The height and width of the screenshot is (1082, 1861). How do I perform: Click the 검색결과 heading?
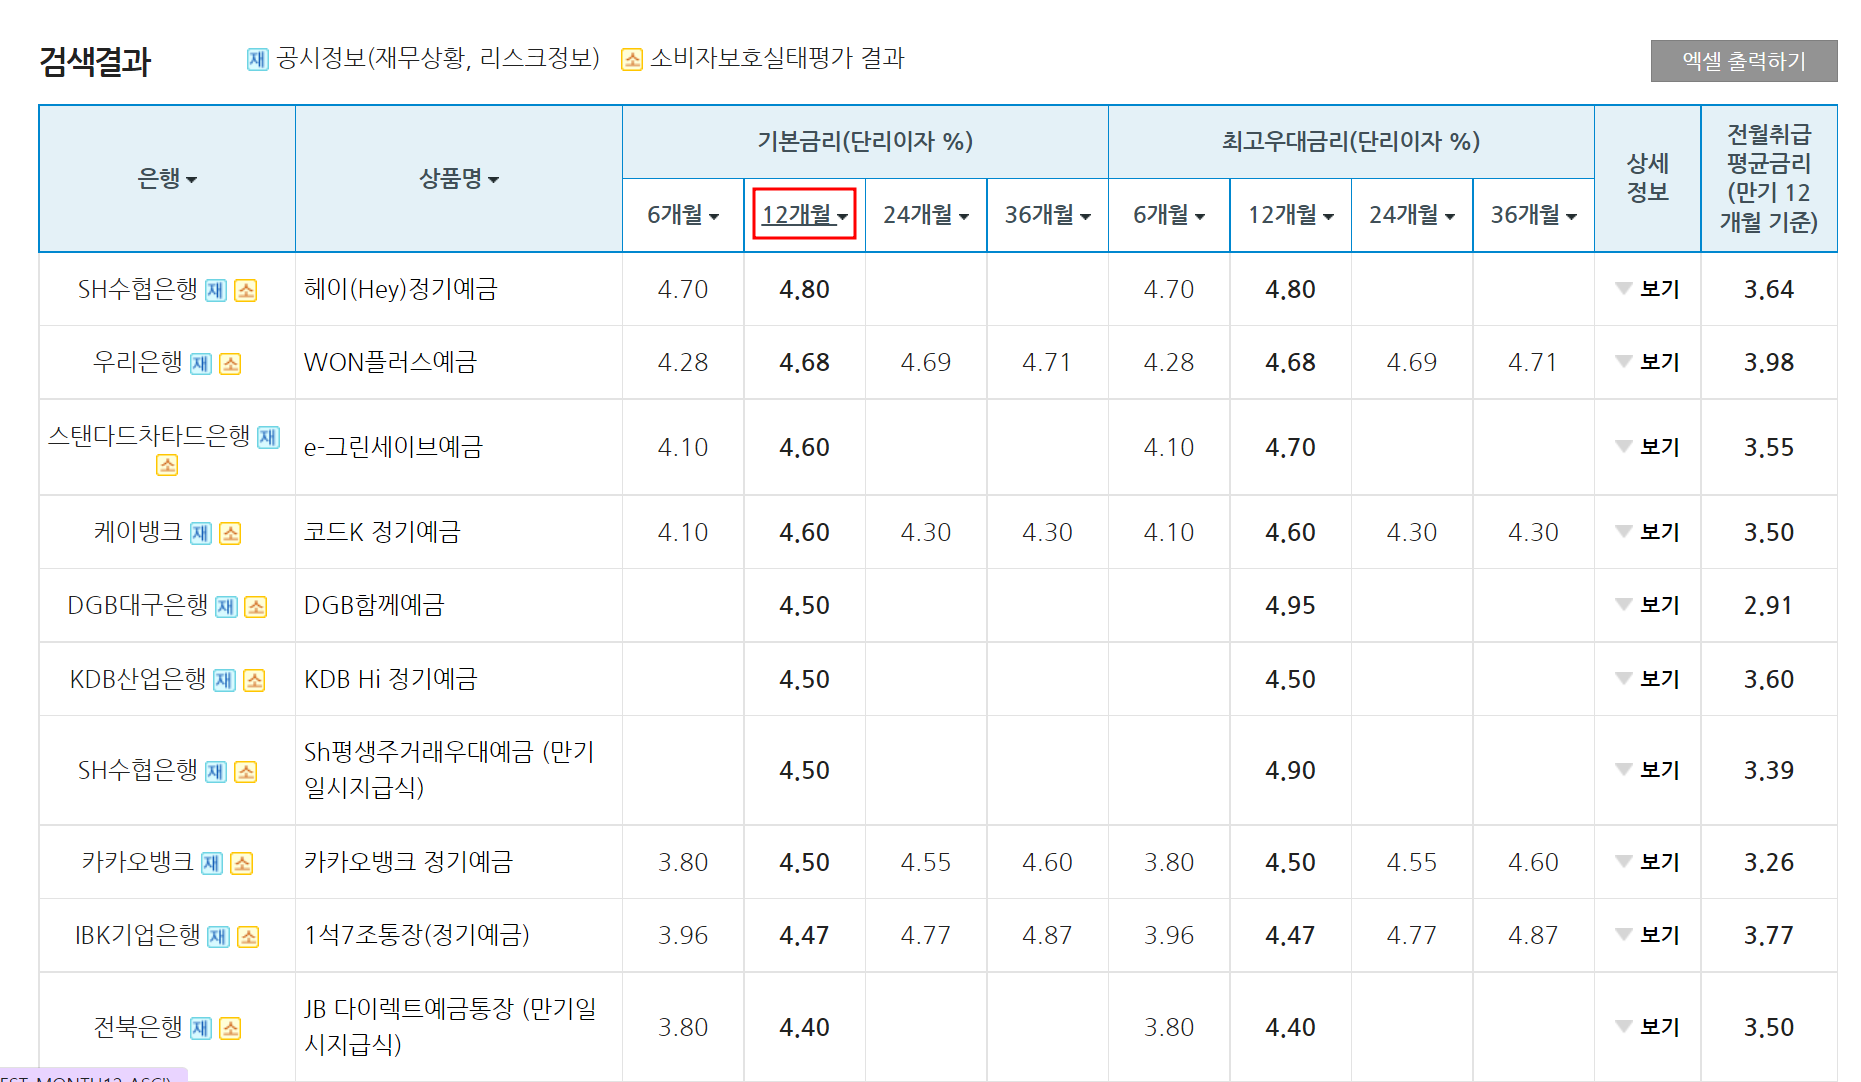click(x=95, y=61)
